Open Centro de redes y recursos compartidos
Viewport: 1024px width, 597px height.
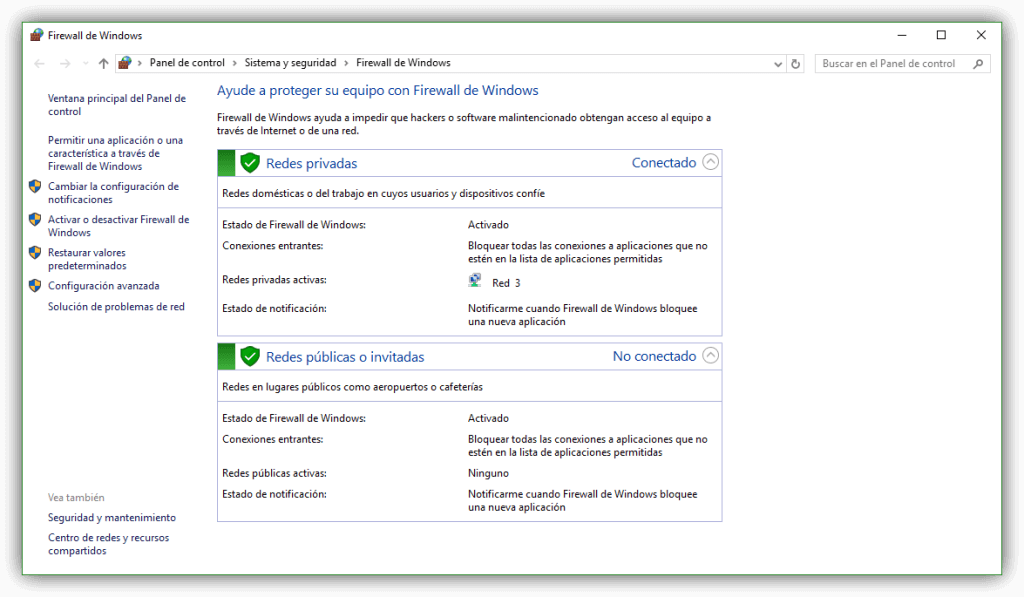coord(108,544)
